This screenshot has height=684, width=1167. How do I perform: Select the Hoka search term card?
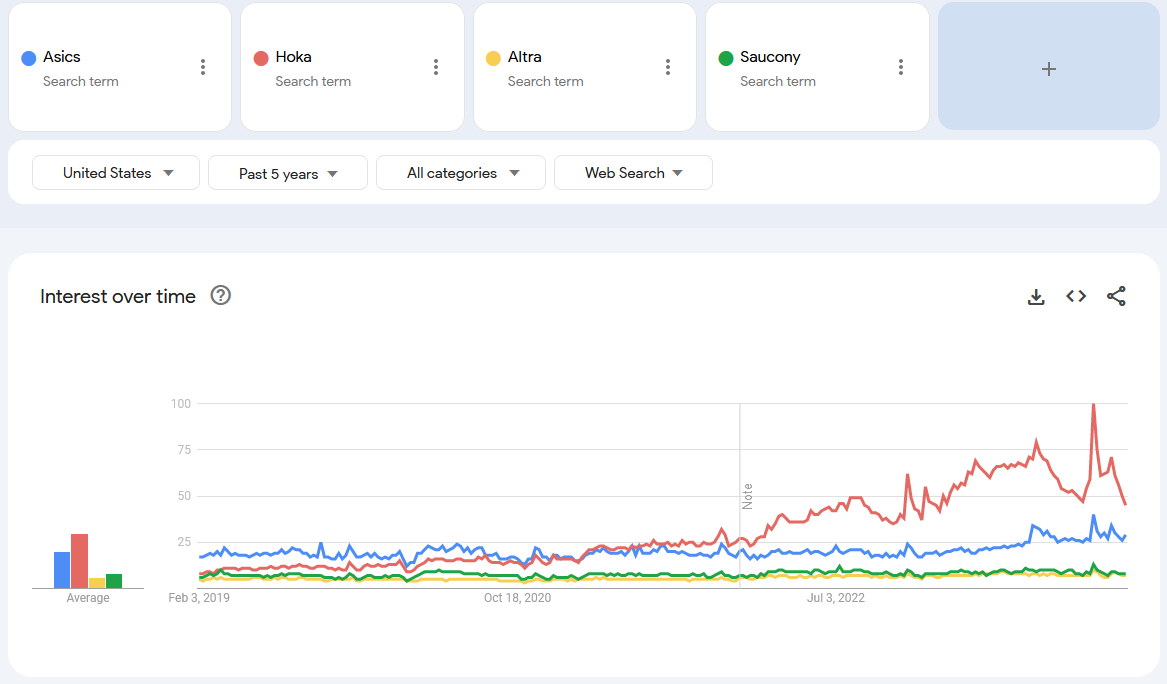pyautogui.click(x=352, y=67)
